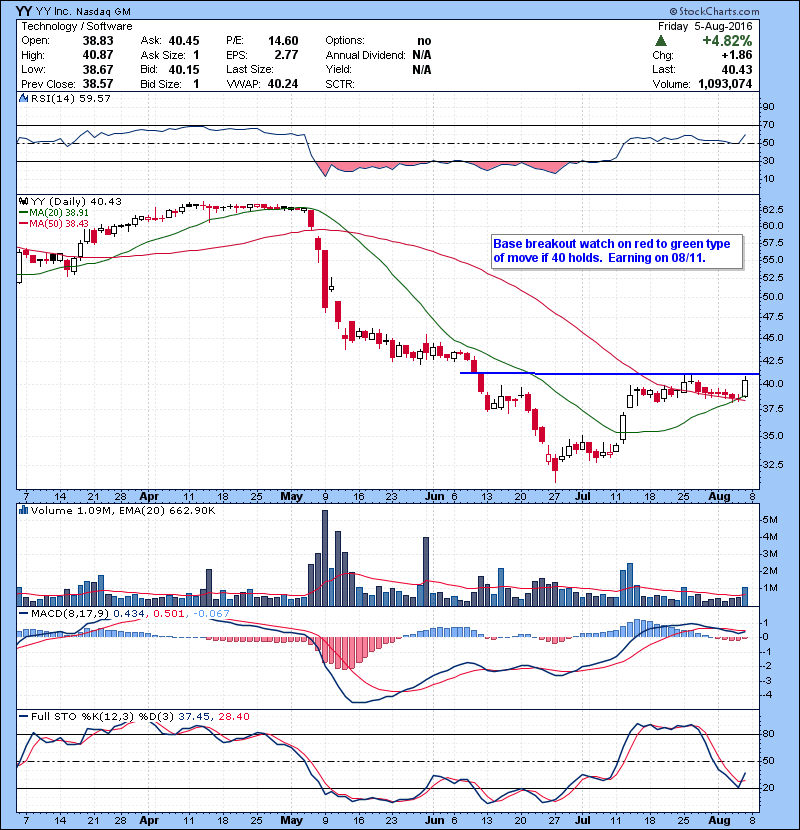Click the +4.82% percent change
This screenshot has width=800, height=830.
pyautogui.click(x=727, y=41)
